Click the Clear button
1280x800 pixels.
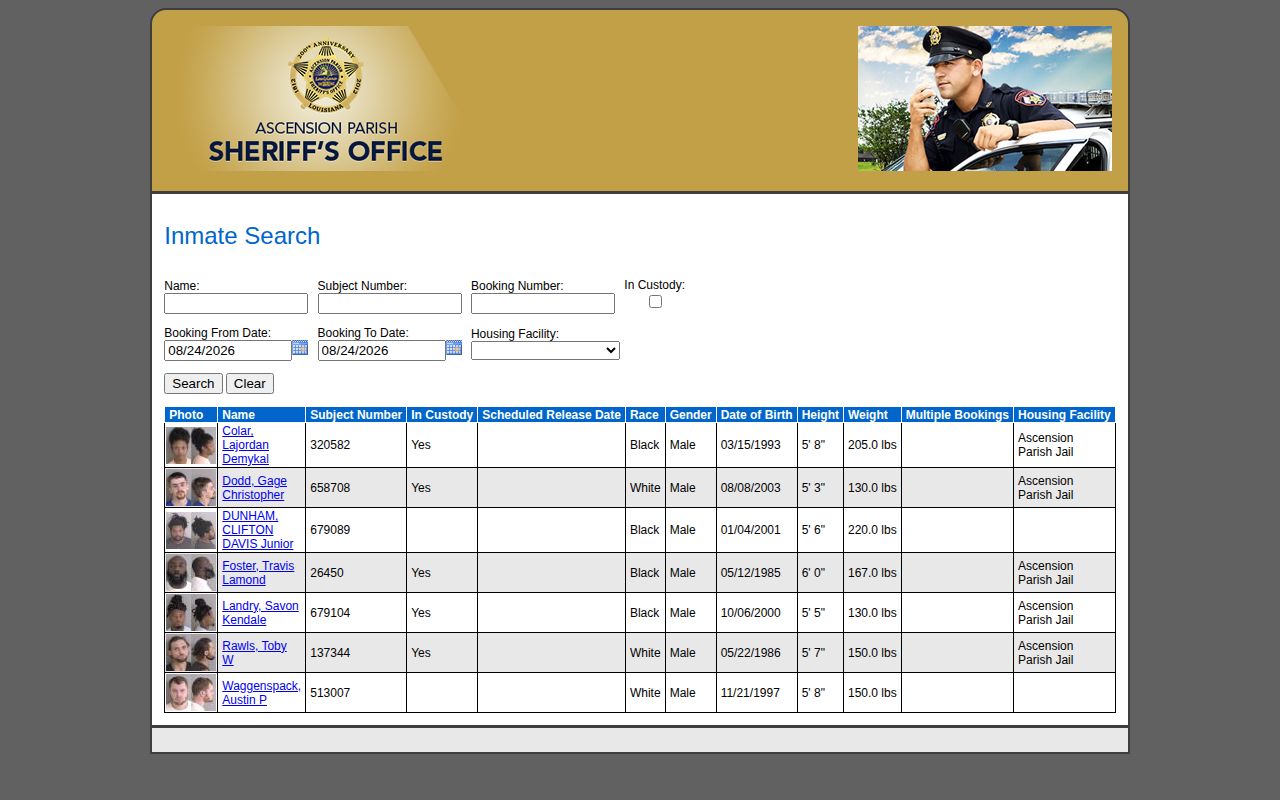250,383
